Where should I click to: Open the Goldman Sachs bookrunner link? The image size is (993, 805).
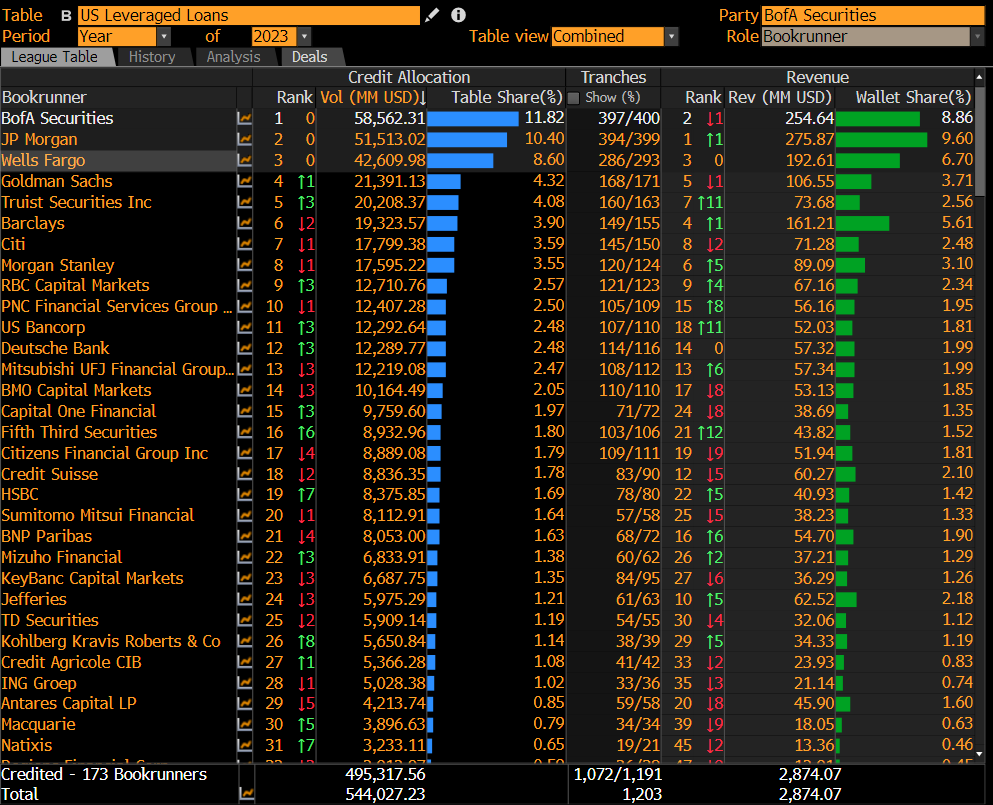pos(57,181)
